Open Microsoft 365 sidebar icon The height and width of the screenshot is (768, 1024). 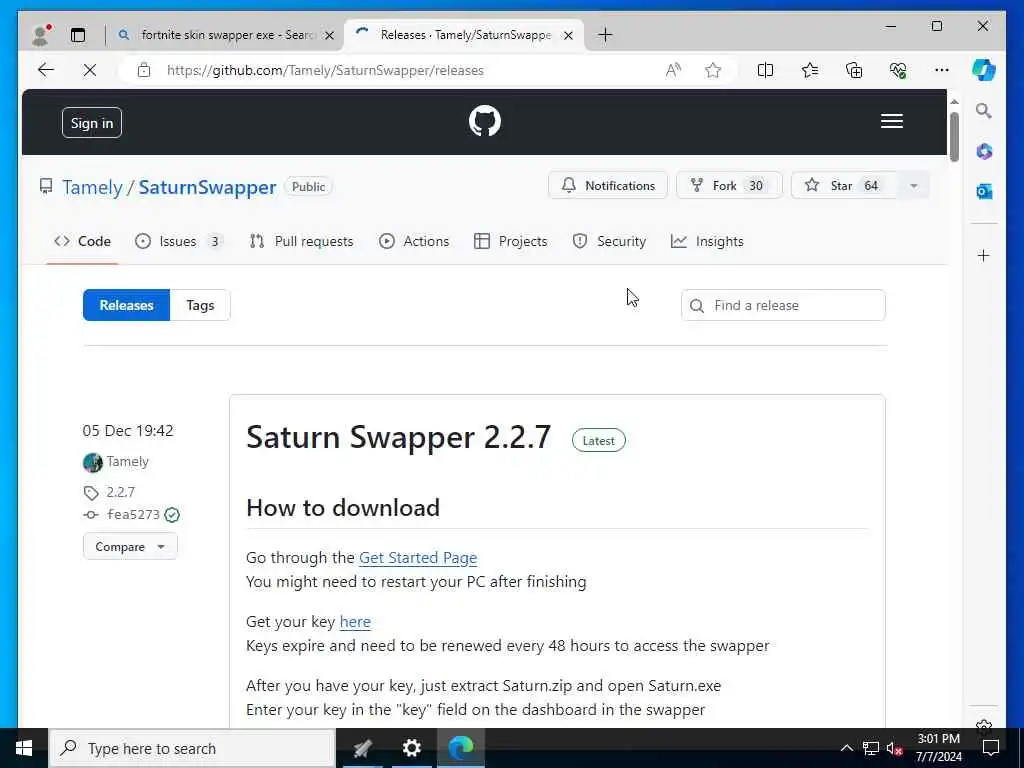click(984, 152)
